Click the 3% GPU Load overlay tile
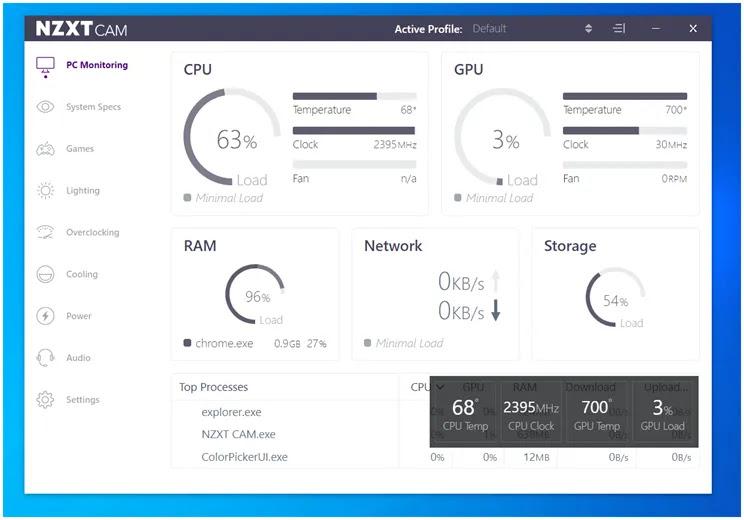Viewport: 744px width, 520px height. coord(662,414)
